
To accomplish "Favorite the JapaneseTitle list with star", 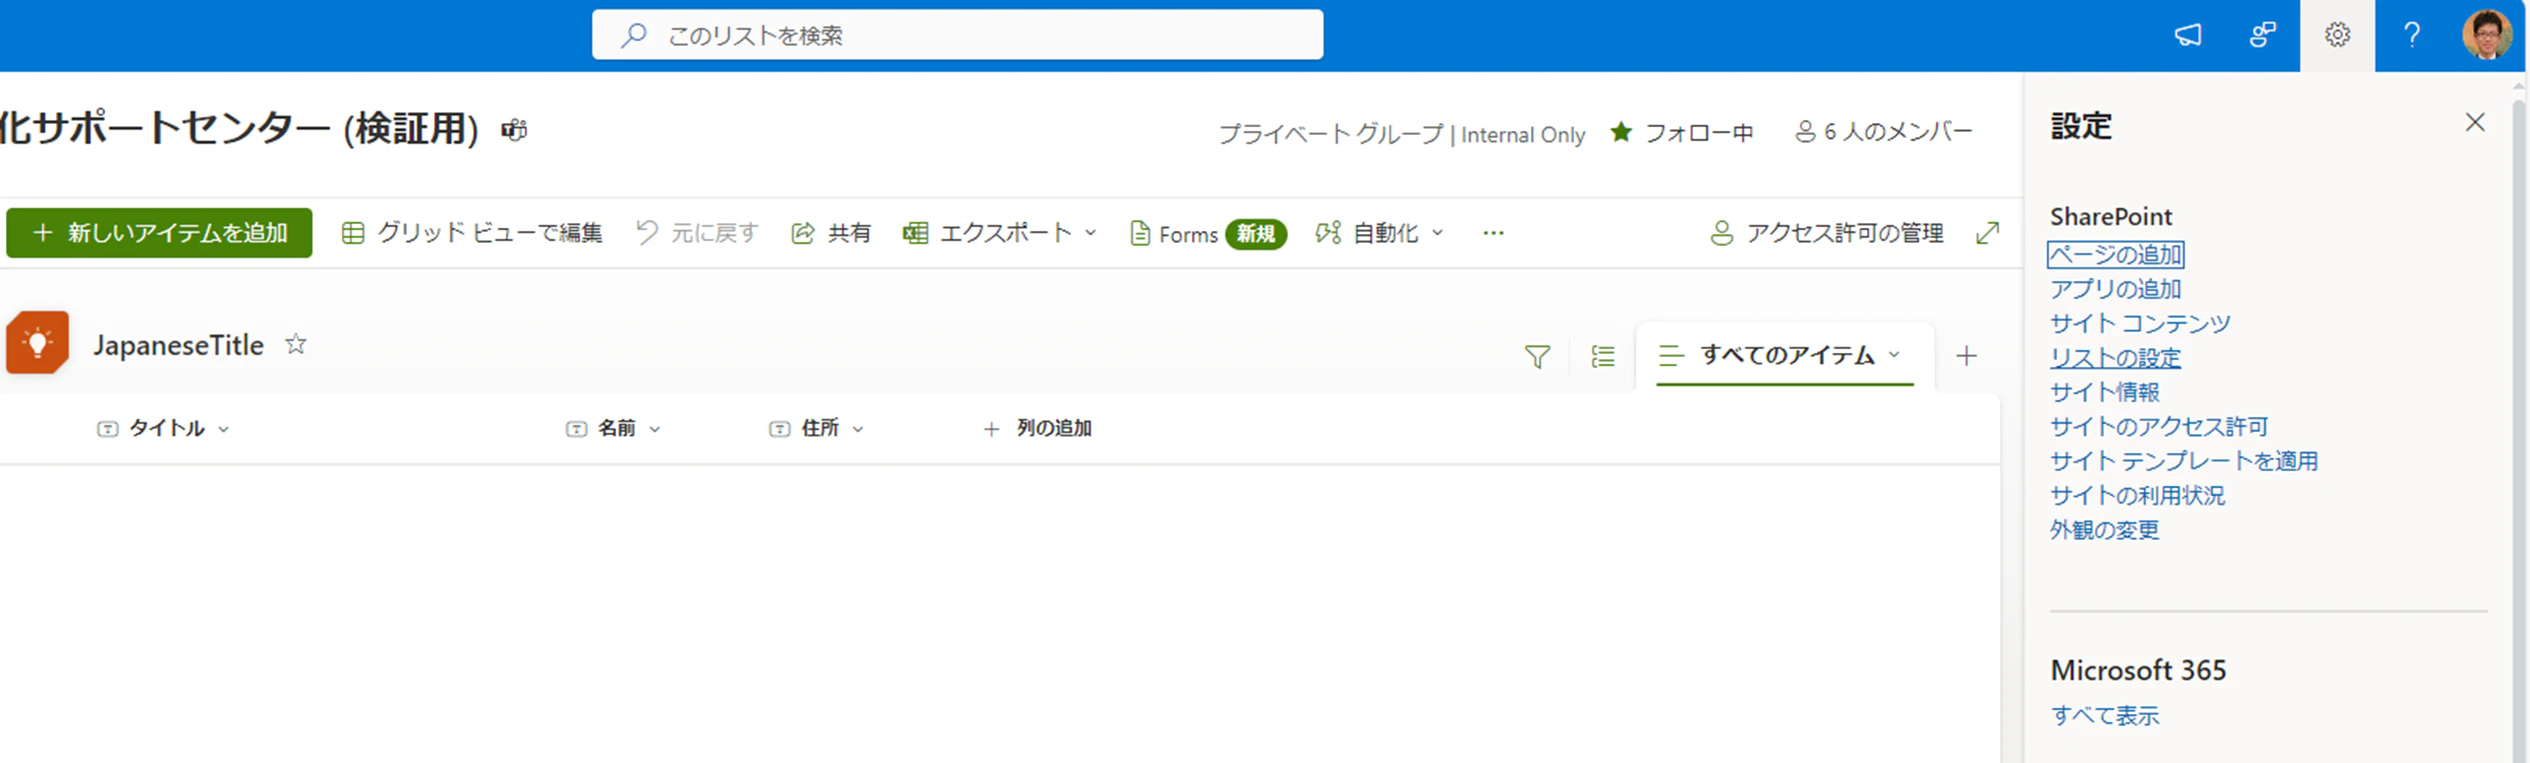I will [x=295, y=345].
